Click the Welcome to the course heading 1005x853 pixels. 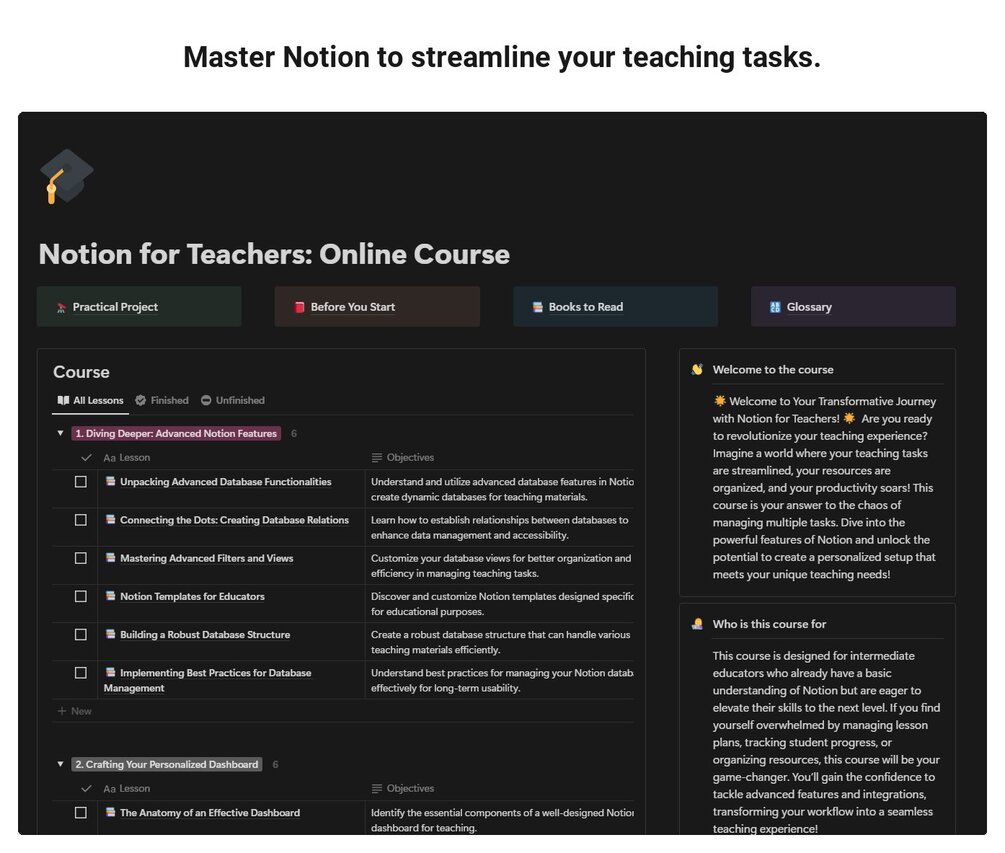click(x=773, y=370)
